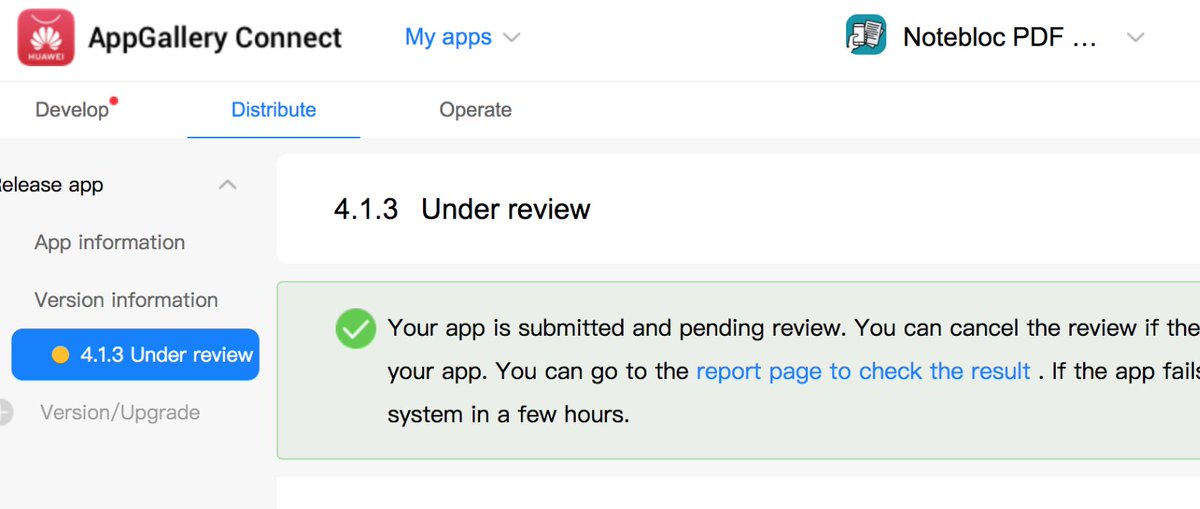Viewport: 1200px width, 509px height.
Task: Click the green success checkmark icon
Action: [356, 329]
